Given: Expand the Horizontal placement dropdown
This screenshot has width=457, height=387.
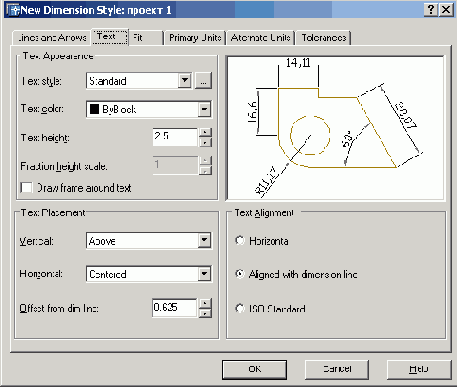Looking at the screenshot, I should click(204, 274).
